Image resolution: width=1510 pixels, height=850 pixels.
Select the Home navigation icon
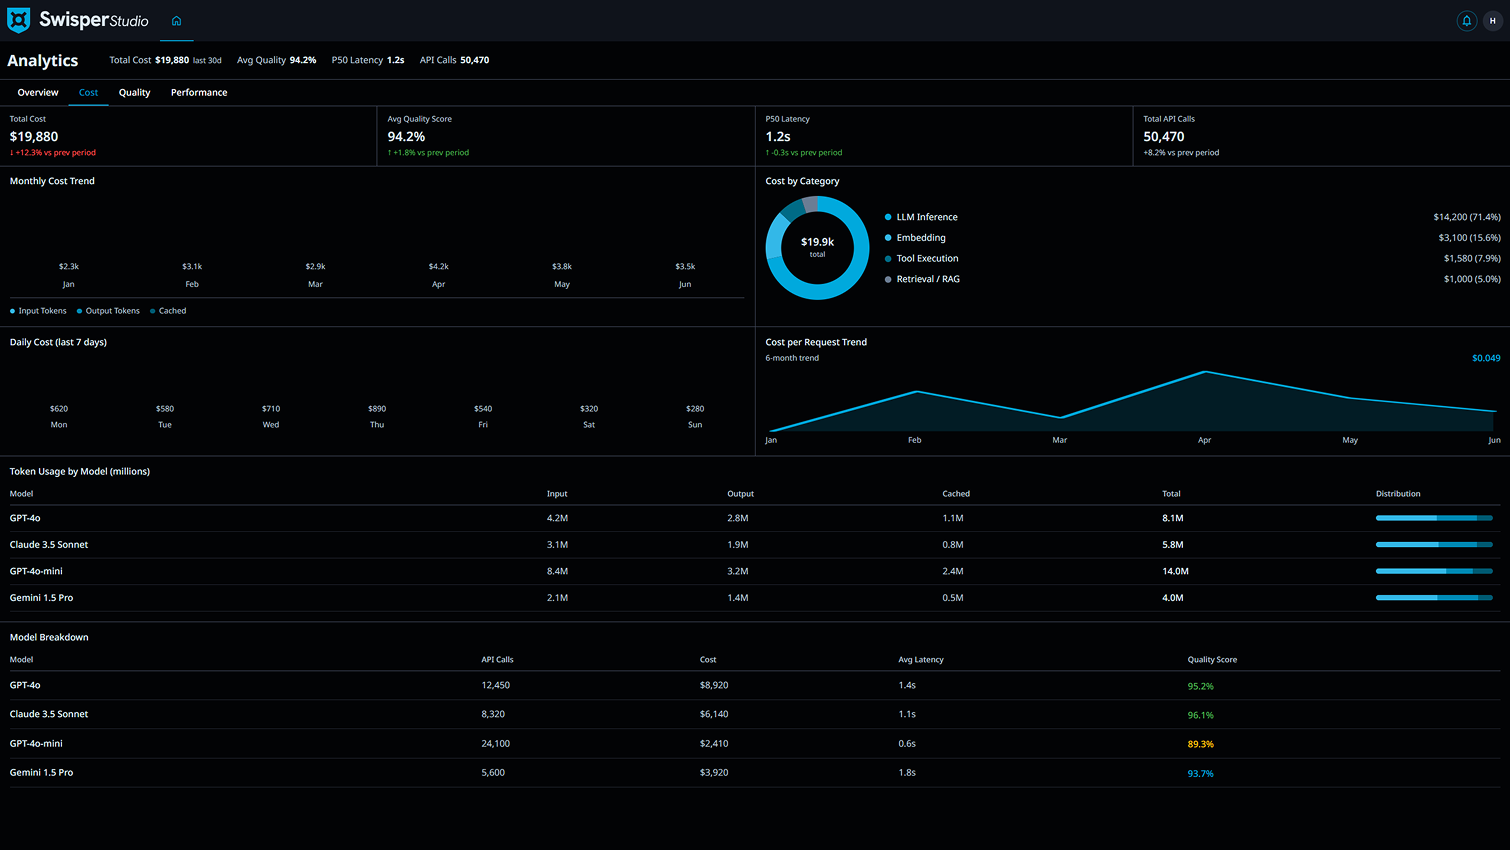[x=176, y=19]
